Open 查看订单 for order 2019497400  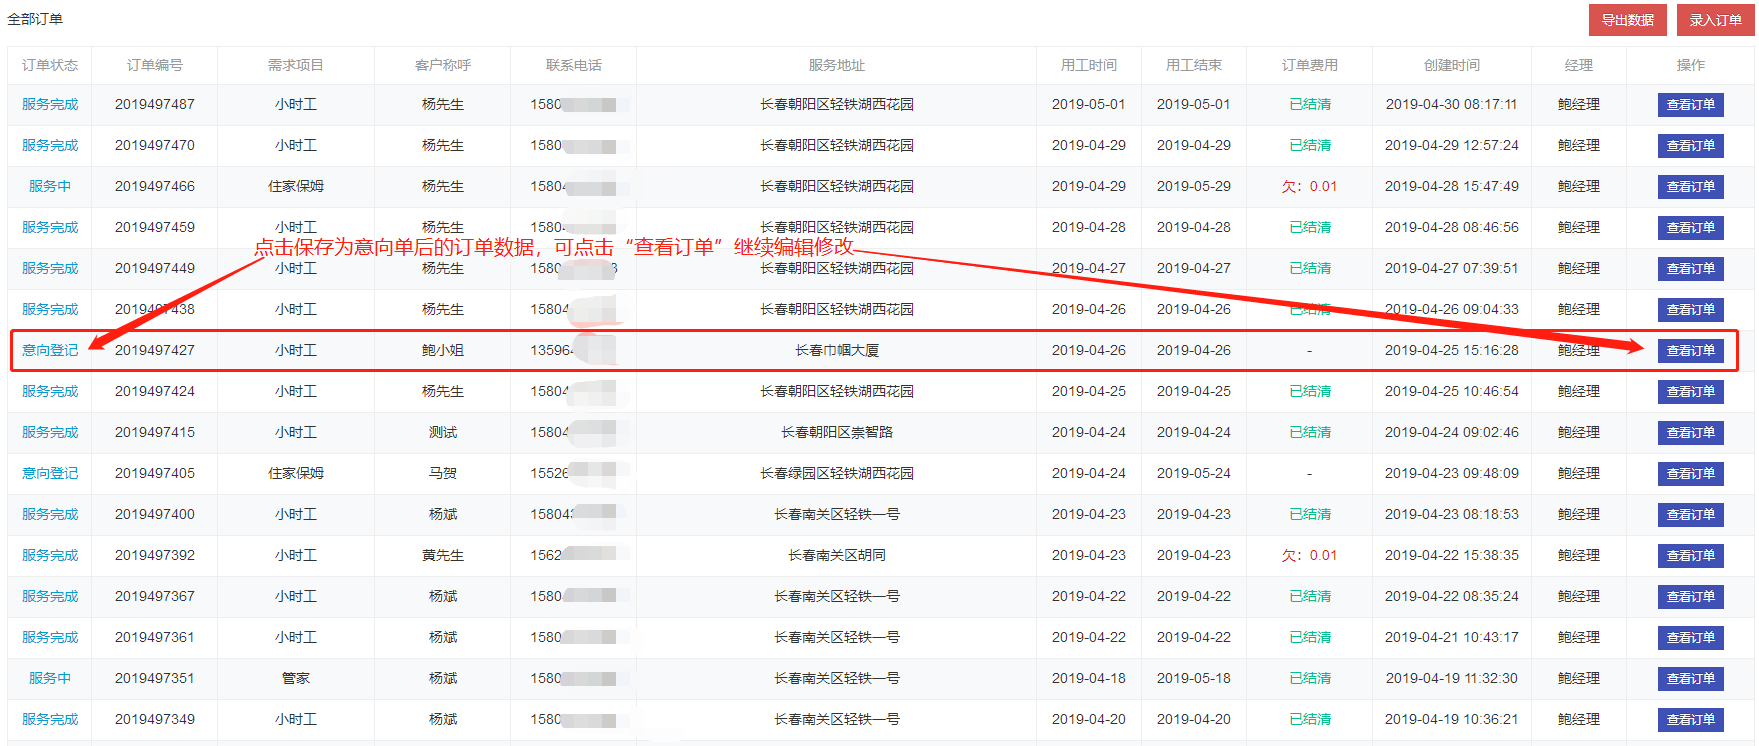tap(1690, 515)
